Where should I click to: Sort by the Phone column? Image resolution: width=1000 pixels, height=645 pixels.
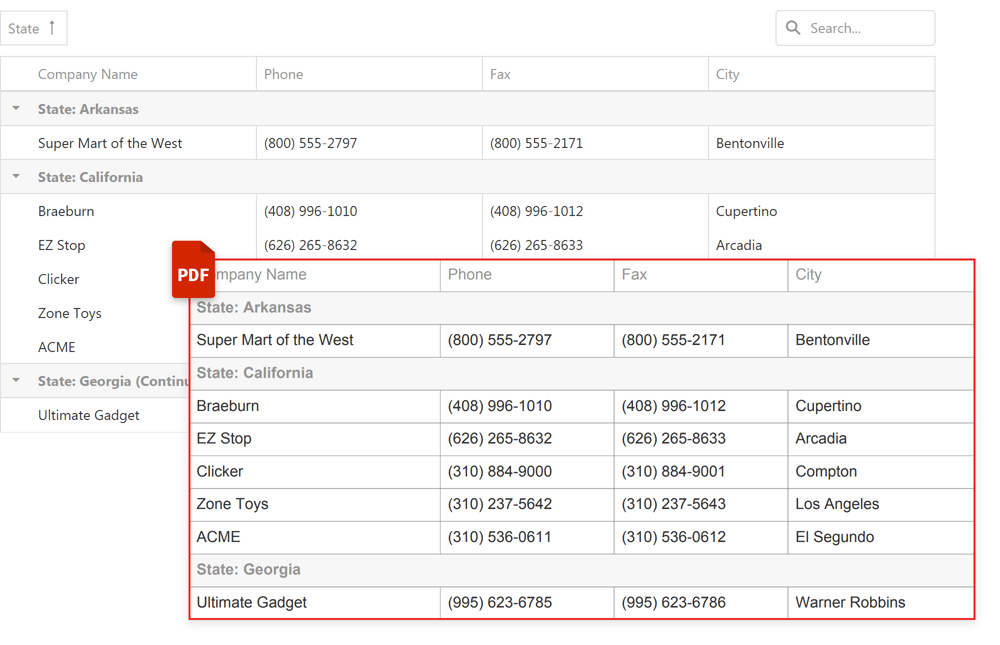(x=283, y=74)
